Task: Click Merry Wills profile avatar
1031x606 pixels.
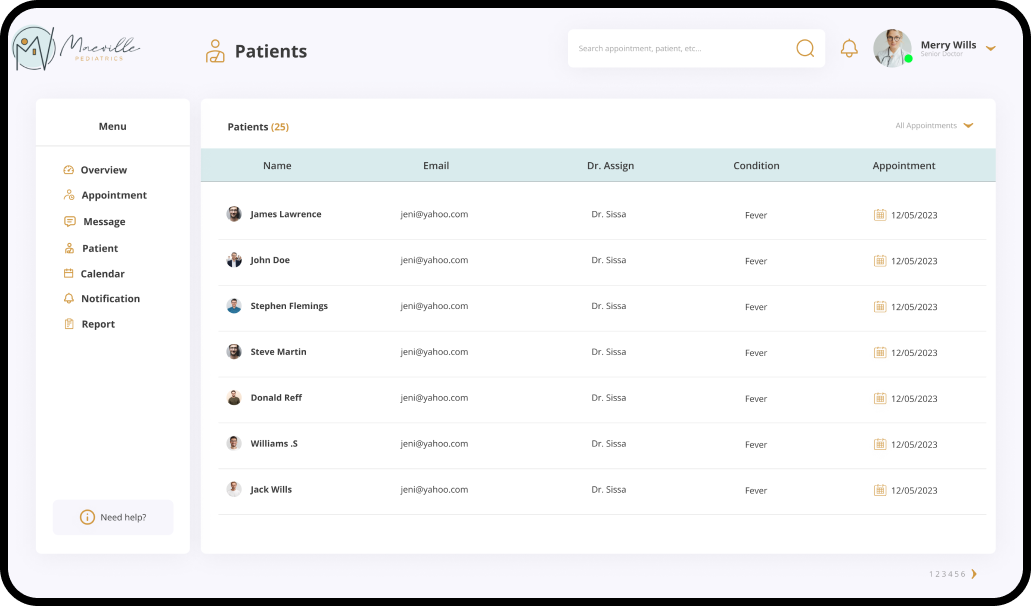Action: tap(892, 48)
